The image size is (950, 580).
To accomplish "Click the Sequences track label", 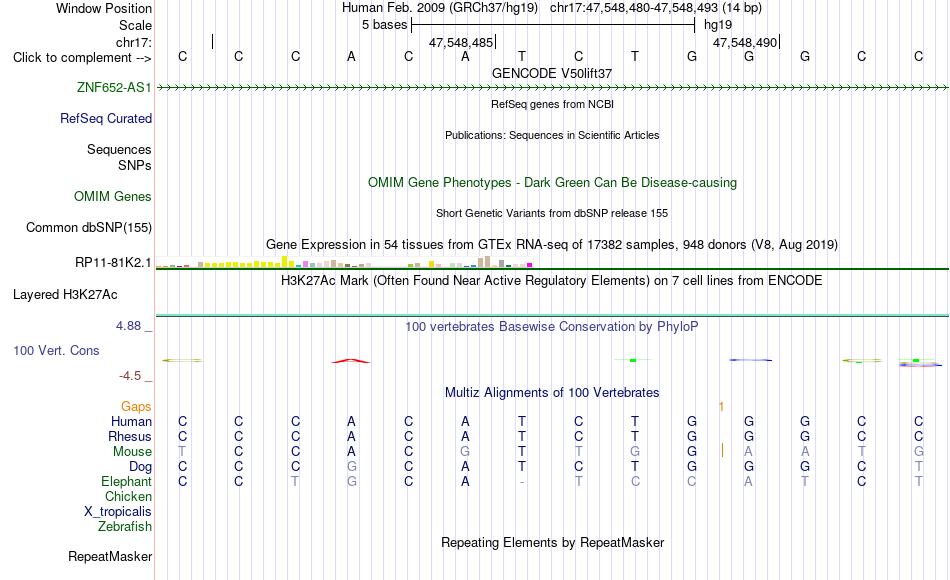I will pos(119,149).
